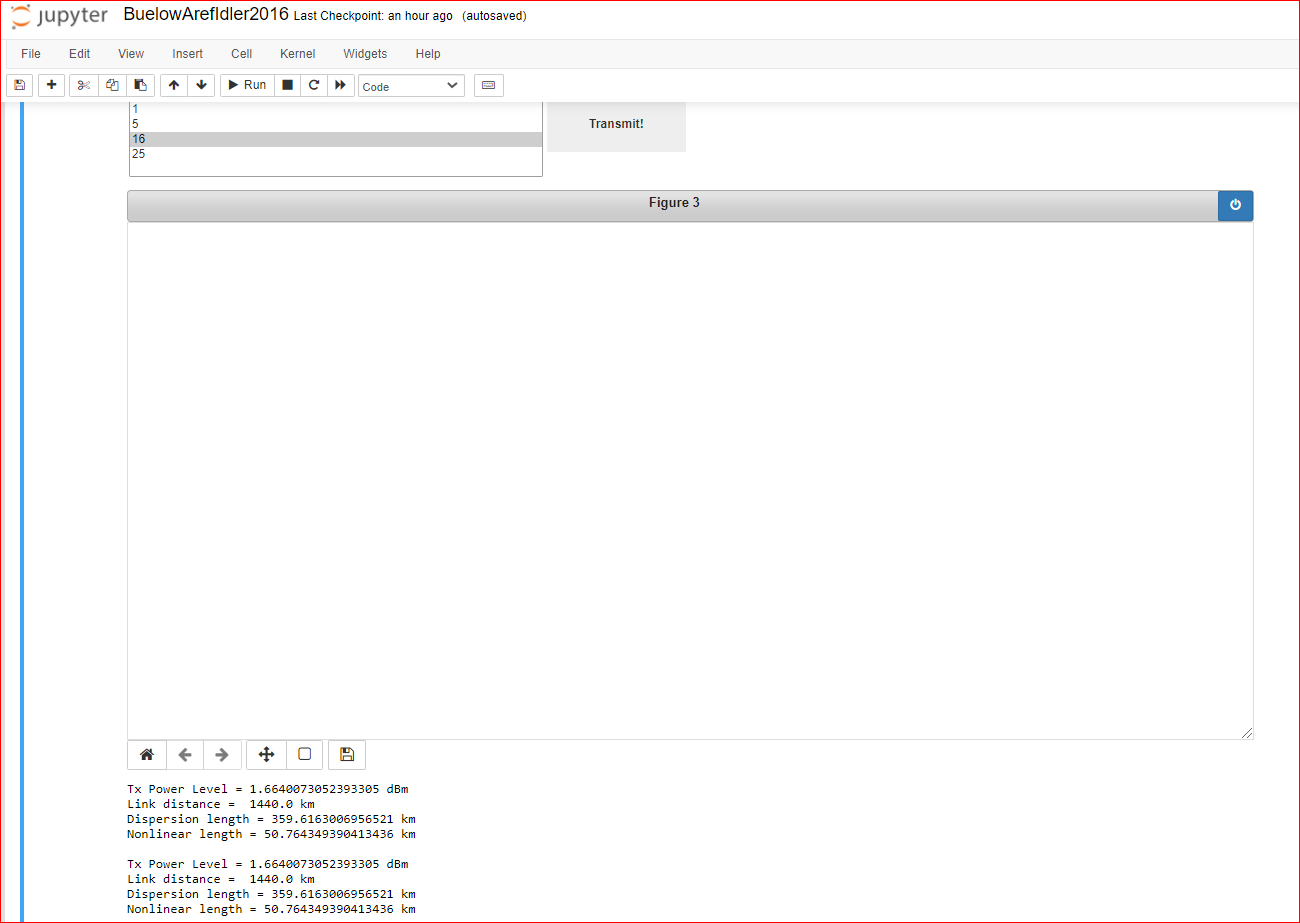Enable the pan tool on Figure 3
This screenshot has height=923, width=1300.
pos(266,754)
